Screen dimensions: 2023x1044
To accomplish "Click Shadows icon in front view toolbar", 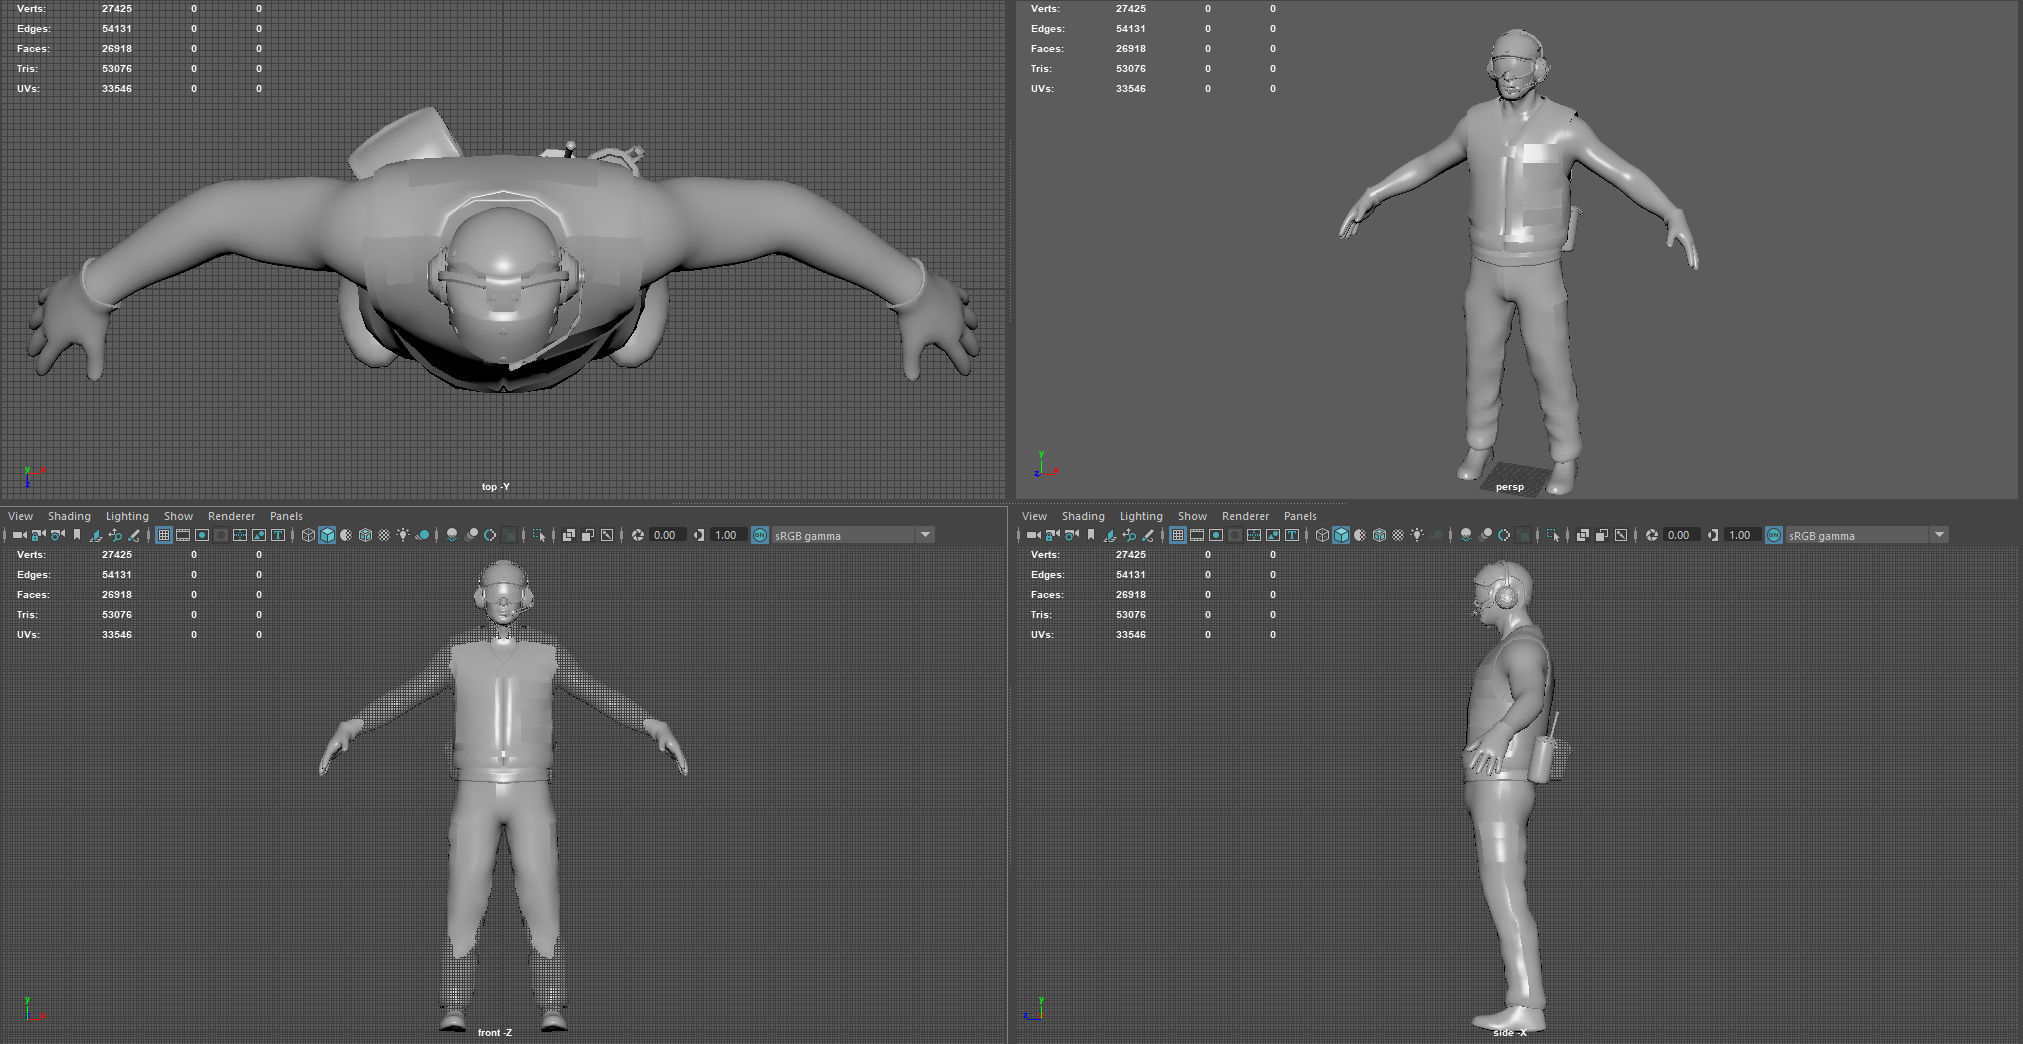I will point(422,535).
